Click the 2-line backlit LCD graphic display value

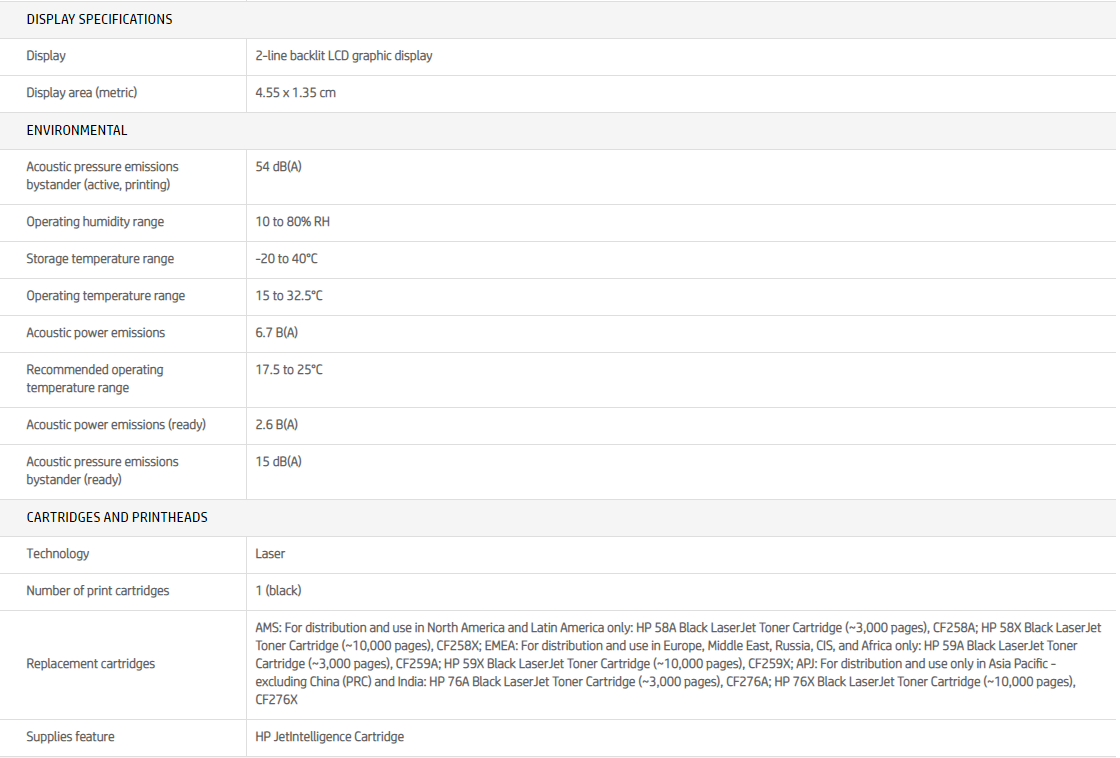[x=344, y=56]
